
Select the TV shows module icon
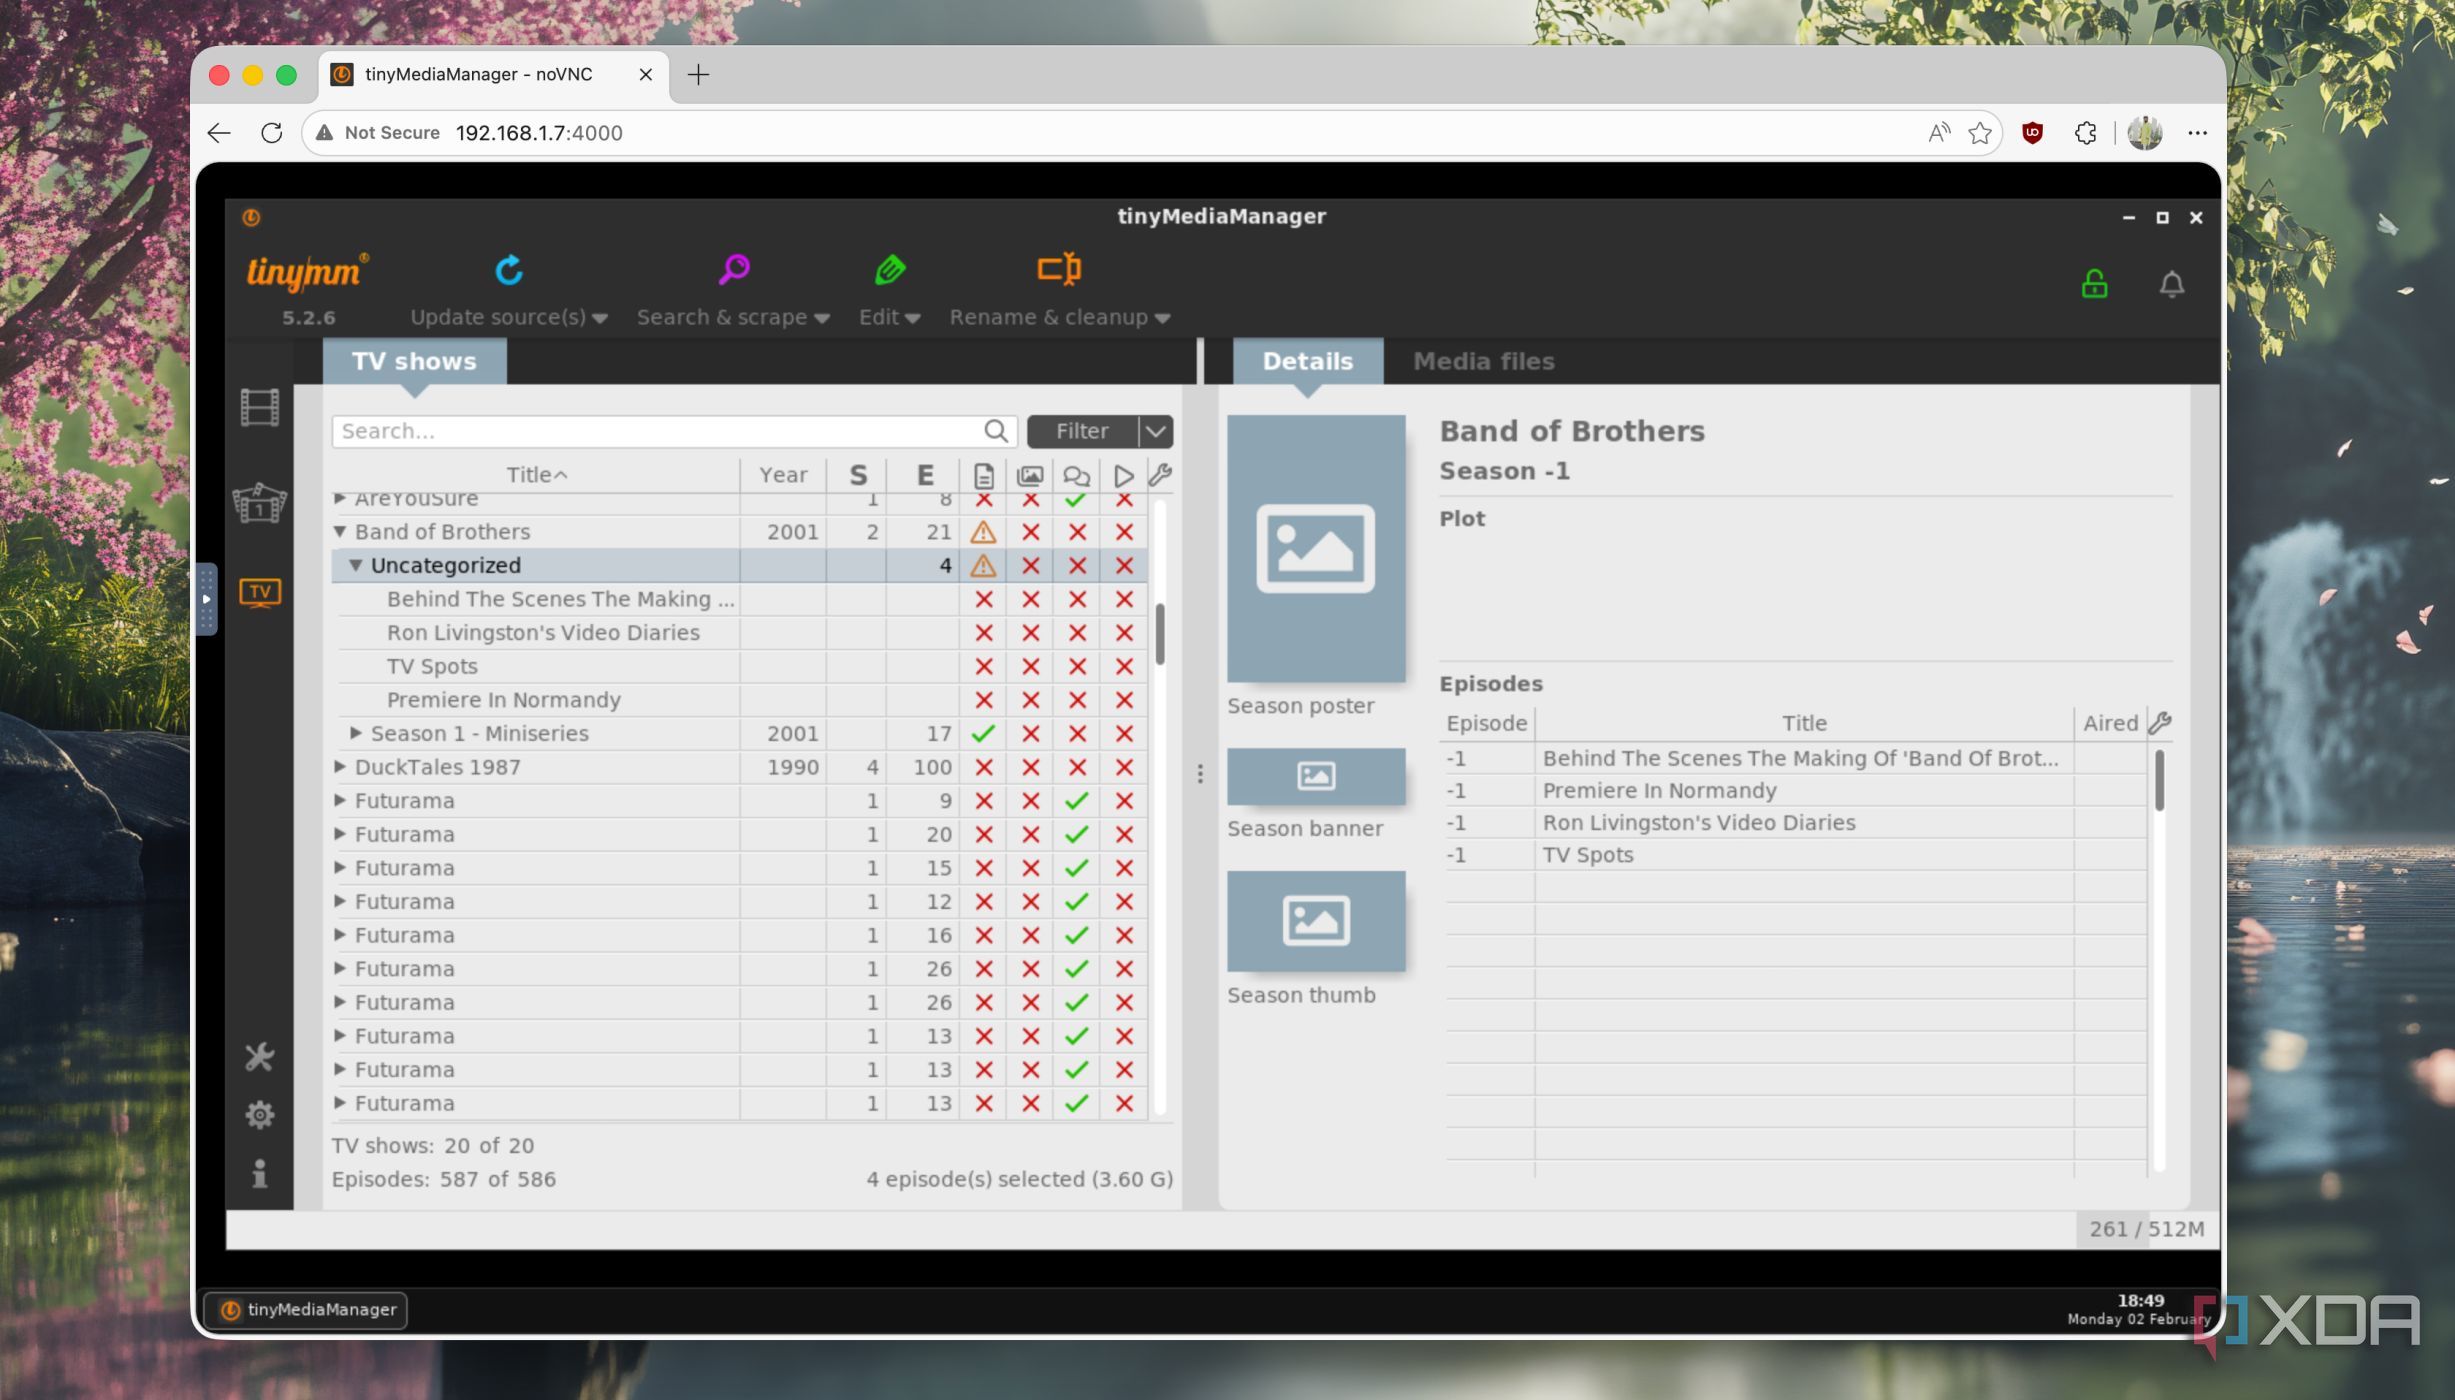click(x=260, y=592)
